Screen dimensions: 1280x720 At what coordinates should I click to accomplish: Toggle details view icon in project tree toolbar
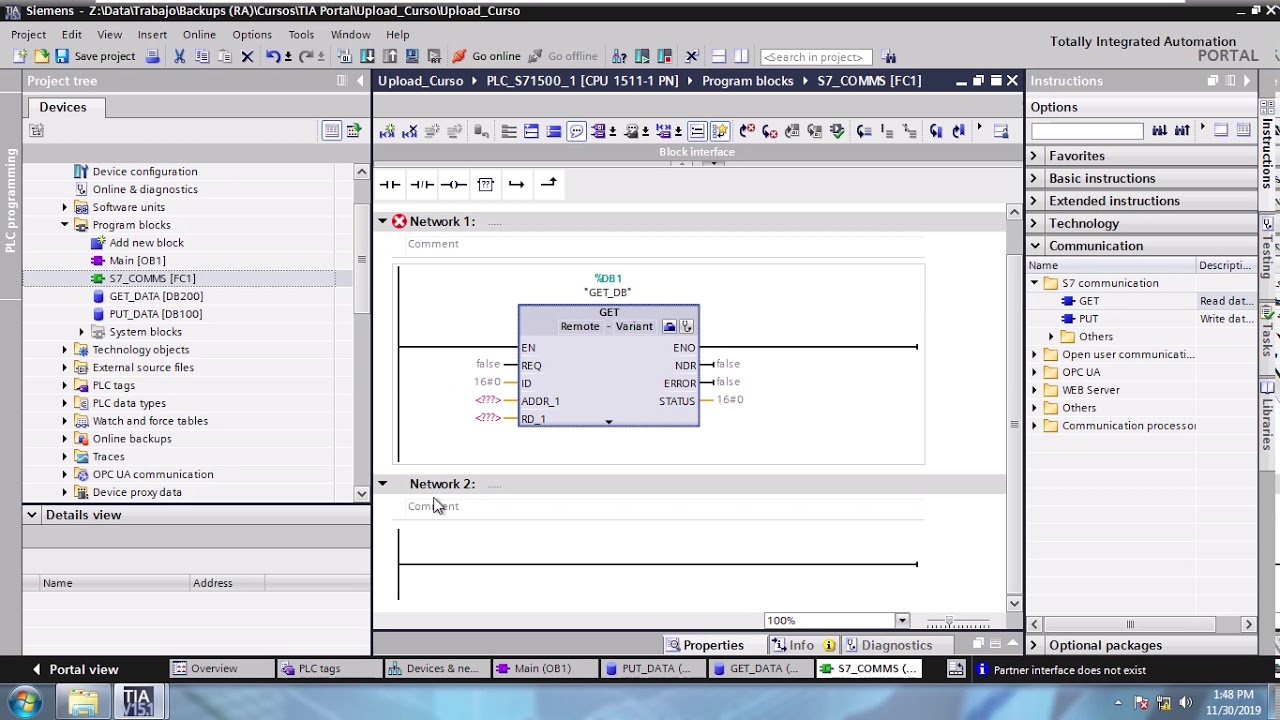(x=331, y=130)
